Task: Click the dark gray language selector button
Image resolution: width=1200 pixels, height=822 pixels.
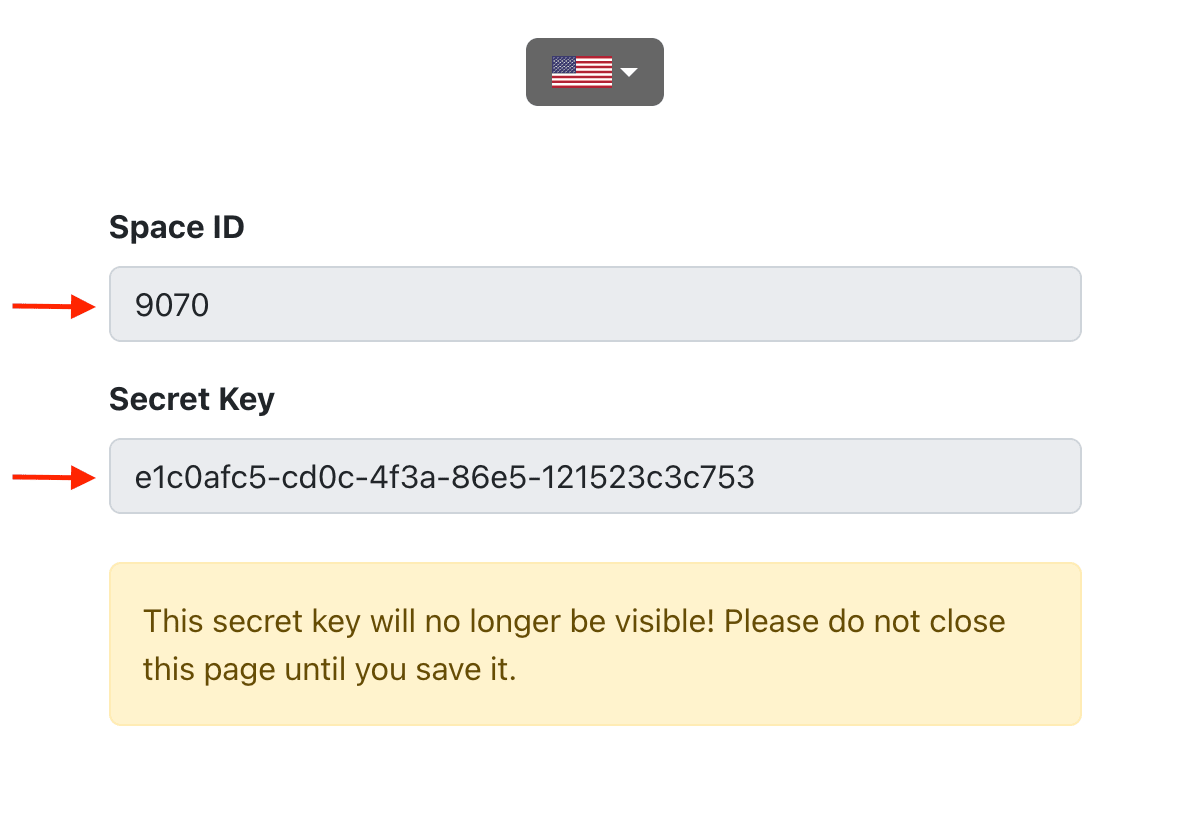Action: pos(595,71)
